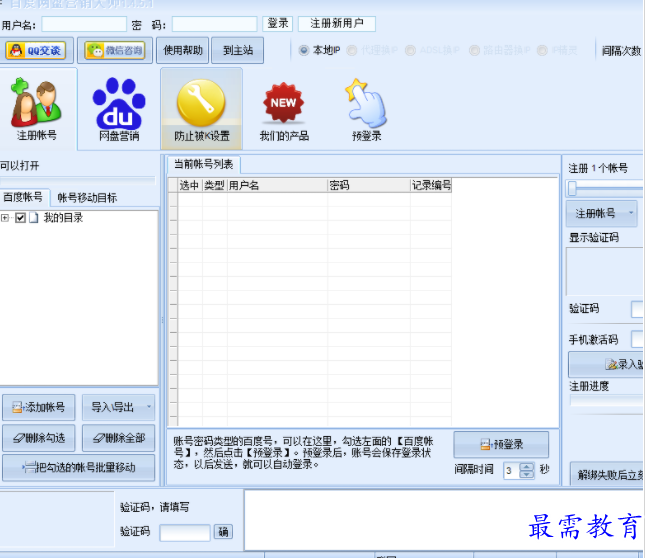
Task: Open 防止被K设置 wrench settings
Action: 201,109
